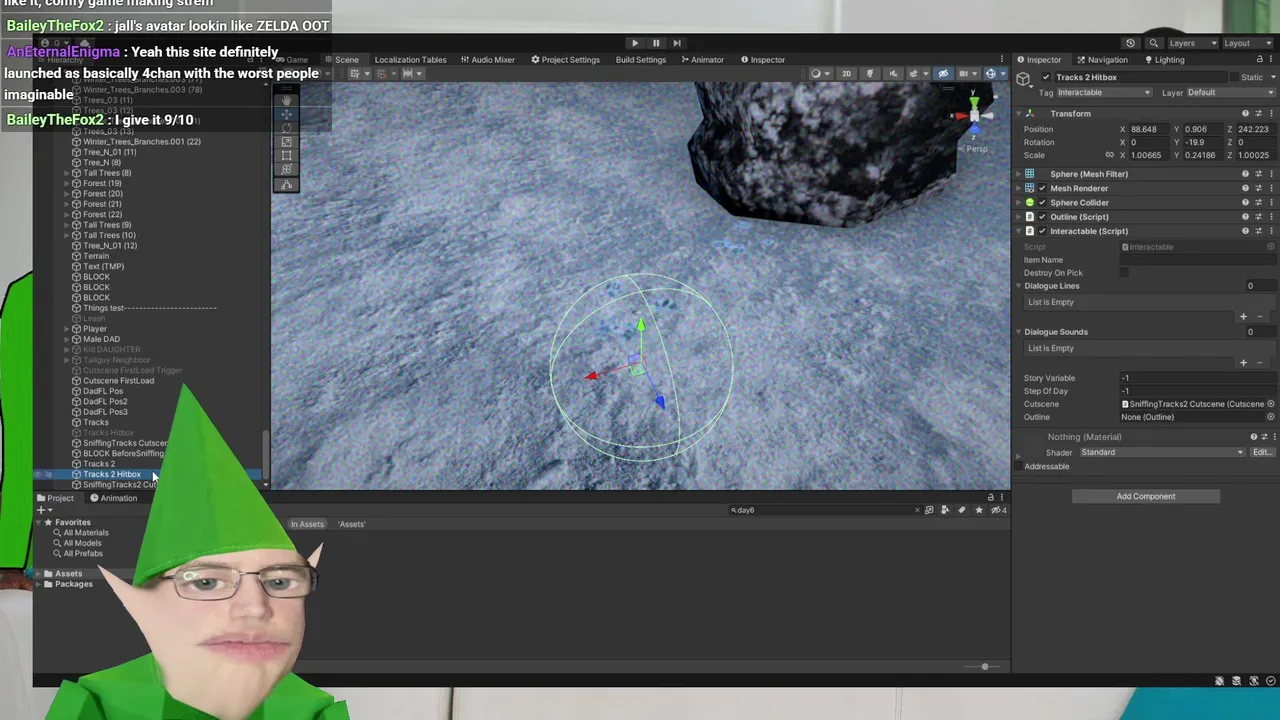Add entry with plus under Dialogue Lines

pos(1244,316)
